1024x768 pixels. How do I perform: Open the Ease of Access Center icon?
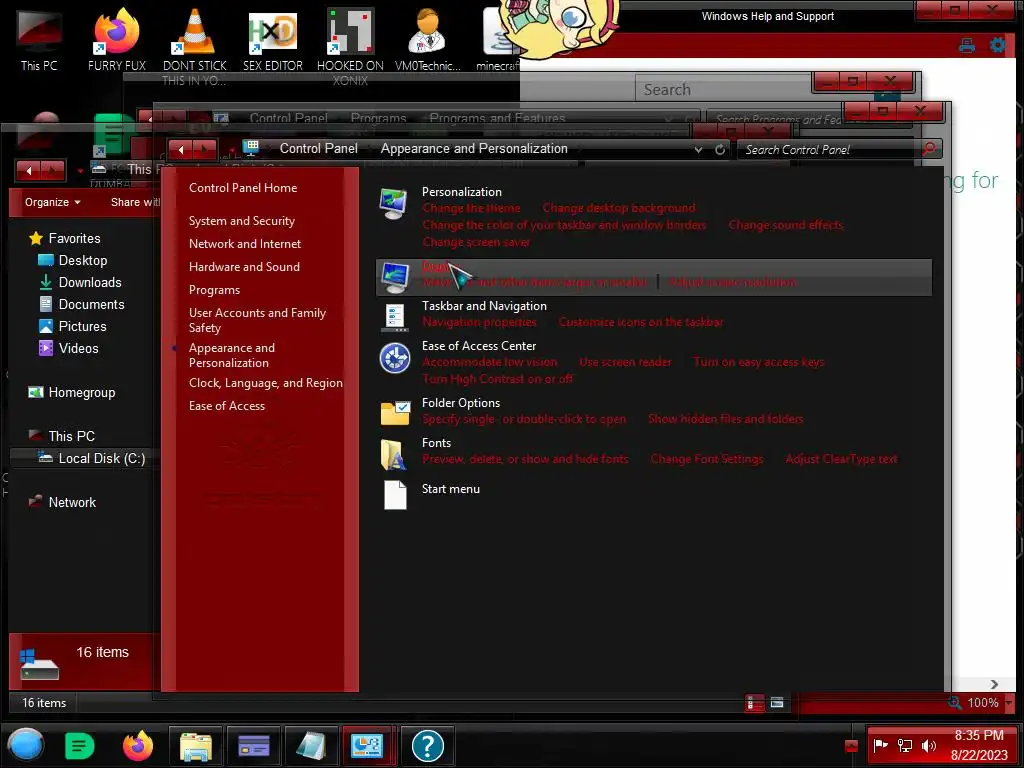(394, 358)
